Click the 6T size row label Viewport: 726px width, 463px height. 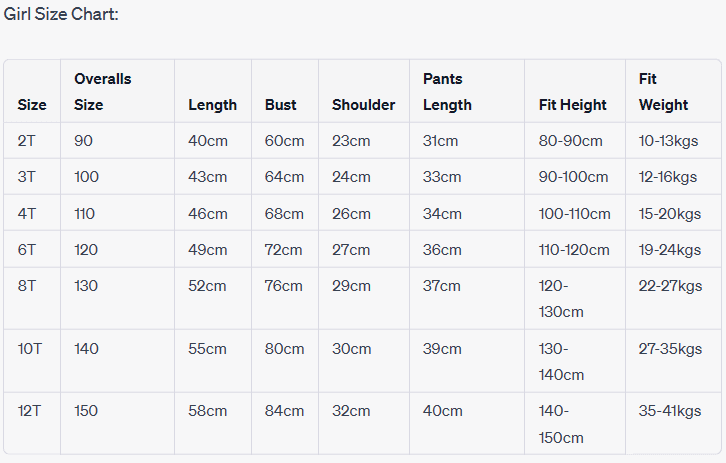(x=27, y=249)
